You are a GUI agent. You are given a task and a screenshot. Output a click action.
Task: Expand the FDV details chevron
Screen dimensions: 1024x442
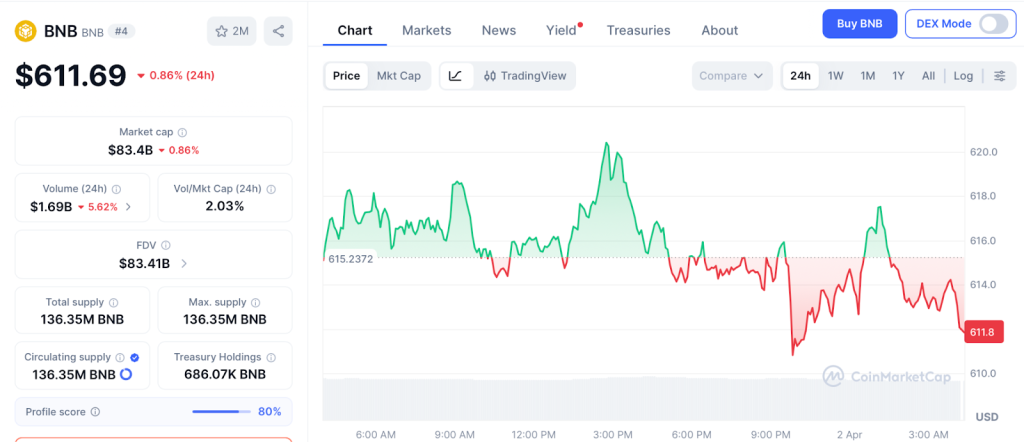(x=184, y=264)
